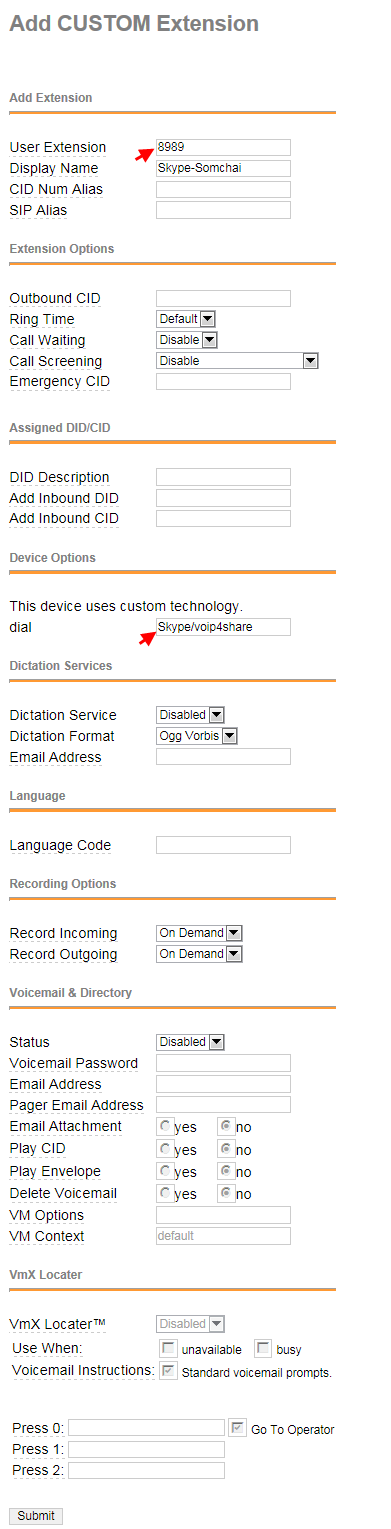Click the Add Inbound DID field
Screen dimensions: 391x1529
pos(223,498)
